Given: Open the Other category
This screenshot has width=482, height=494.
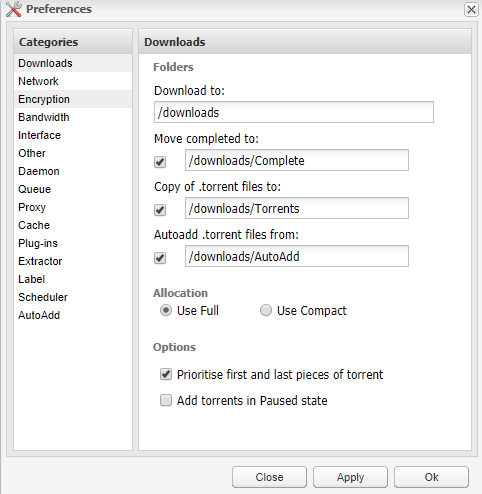Looking at the screenshot, I should coord(73,153).
